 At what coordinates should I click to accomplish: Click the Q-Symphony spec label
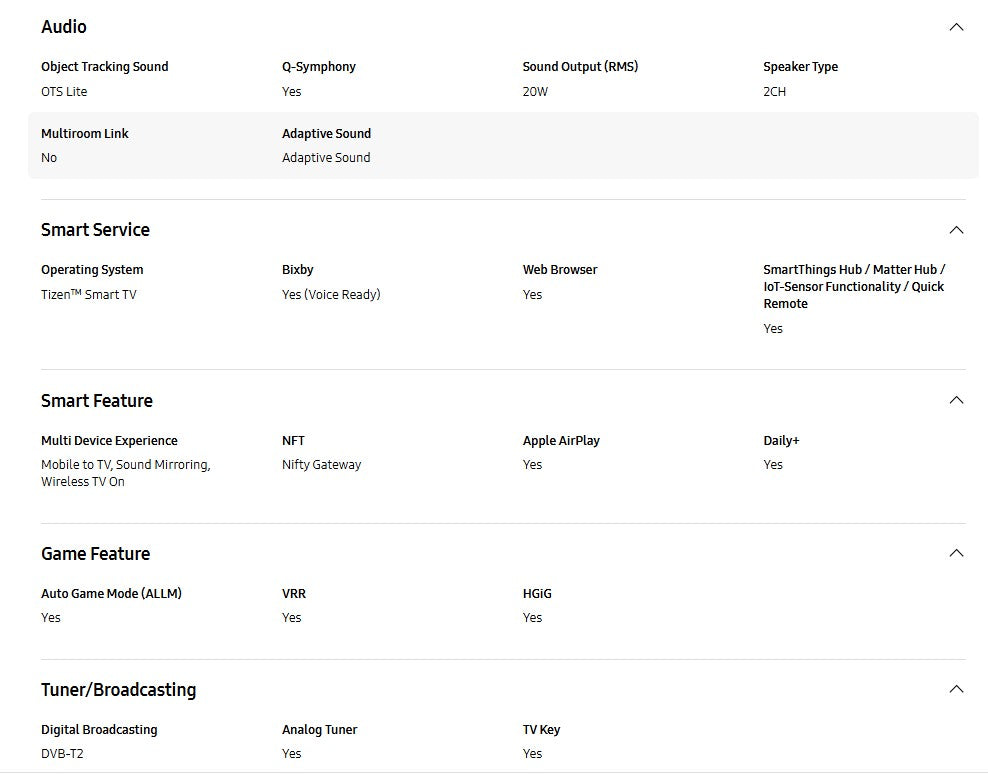click(319, 67)
